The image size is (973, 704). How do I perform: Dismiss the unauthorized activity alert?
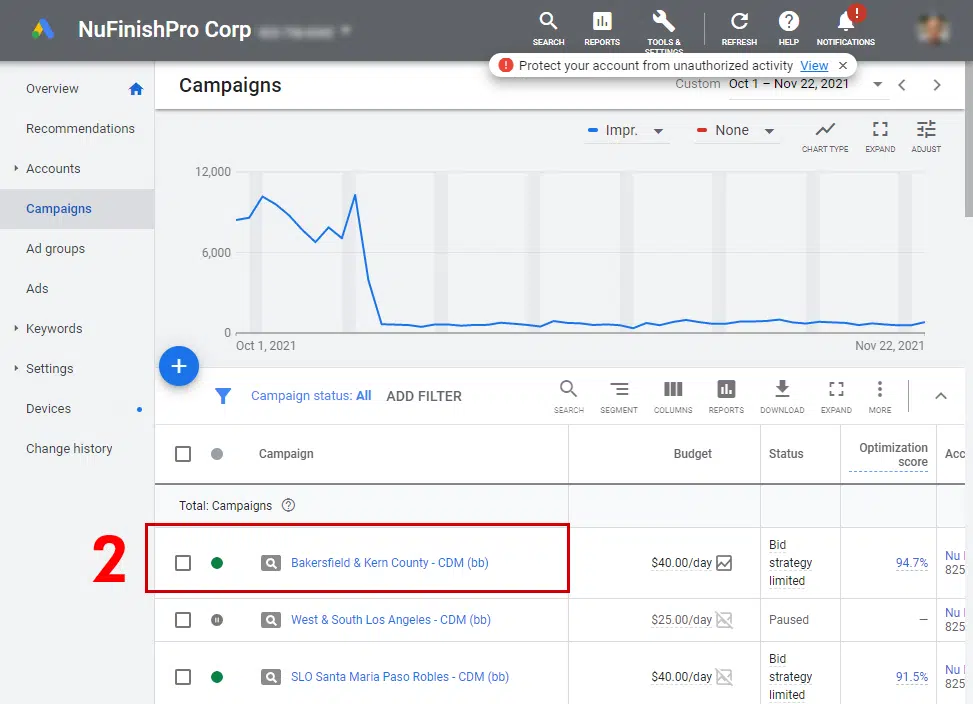pyautogui.click(x=843, y=65)
